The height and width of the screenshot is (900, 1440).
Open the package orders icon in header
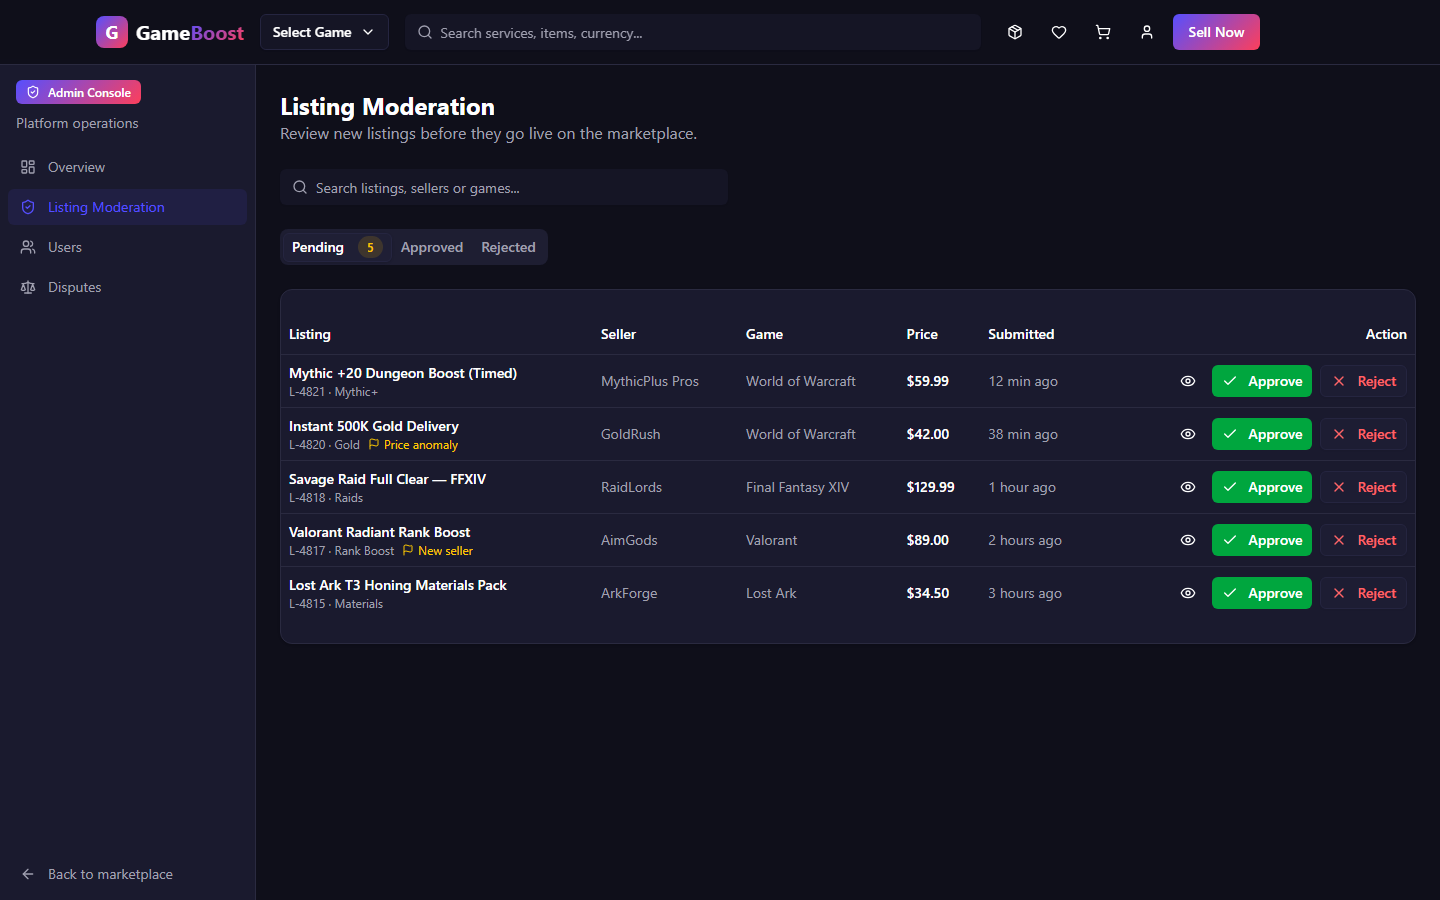(x=1015, y=32)
